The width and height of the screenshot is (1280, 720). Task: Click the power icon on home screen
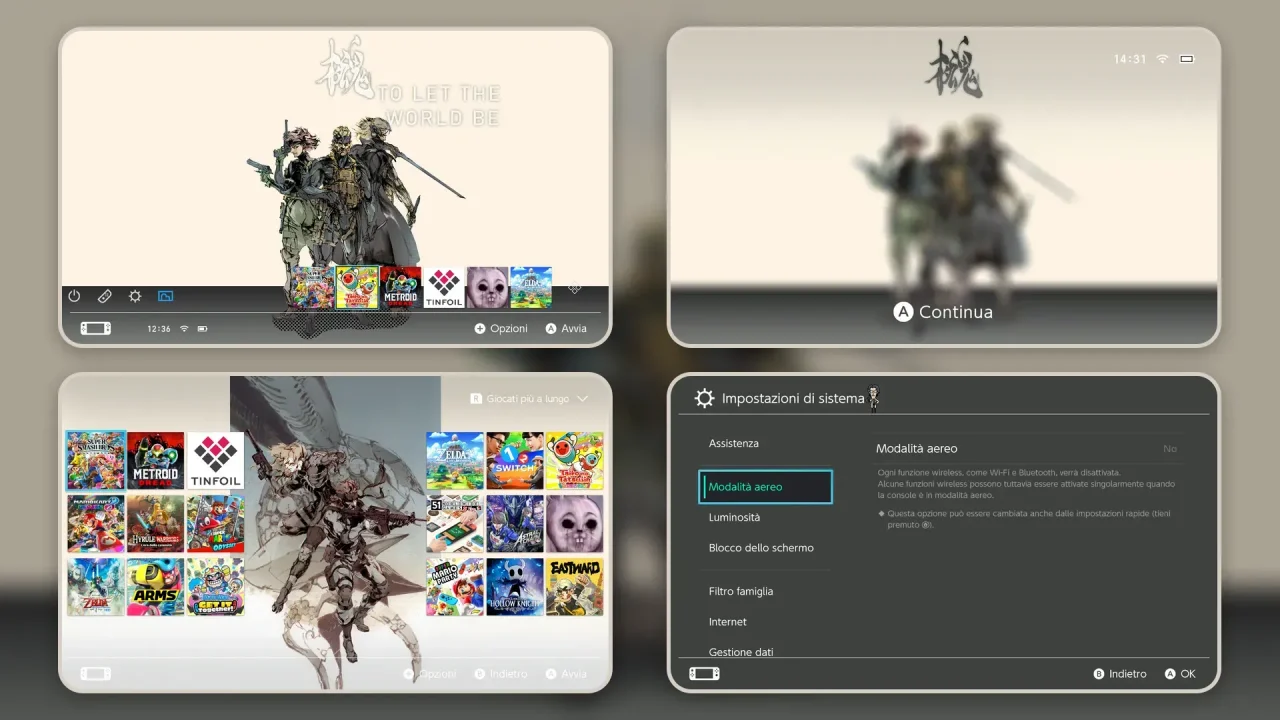[74, 296]
